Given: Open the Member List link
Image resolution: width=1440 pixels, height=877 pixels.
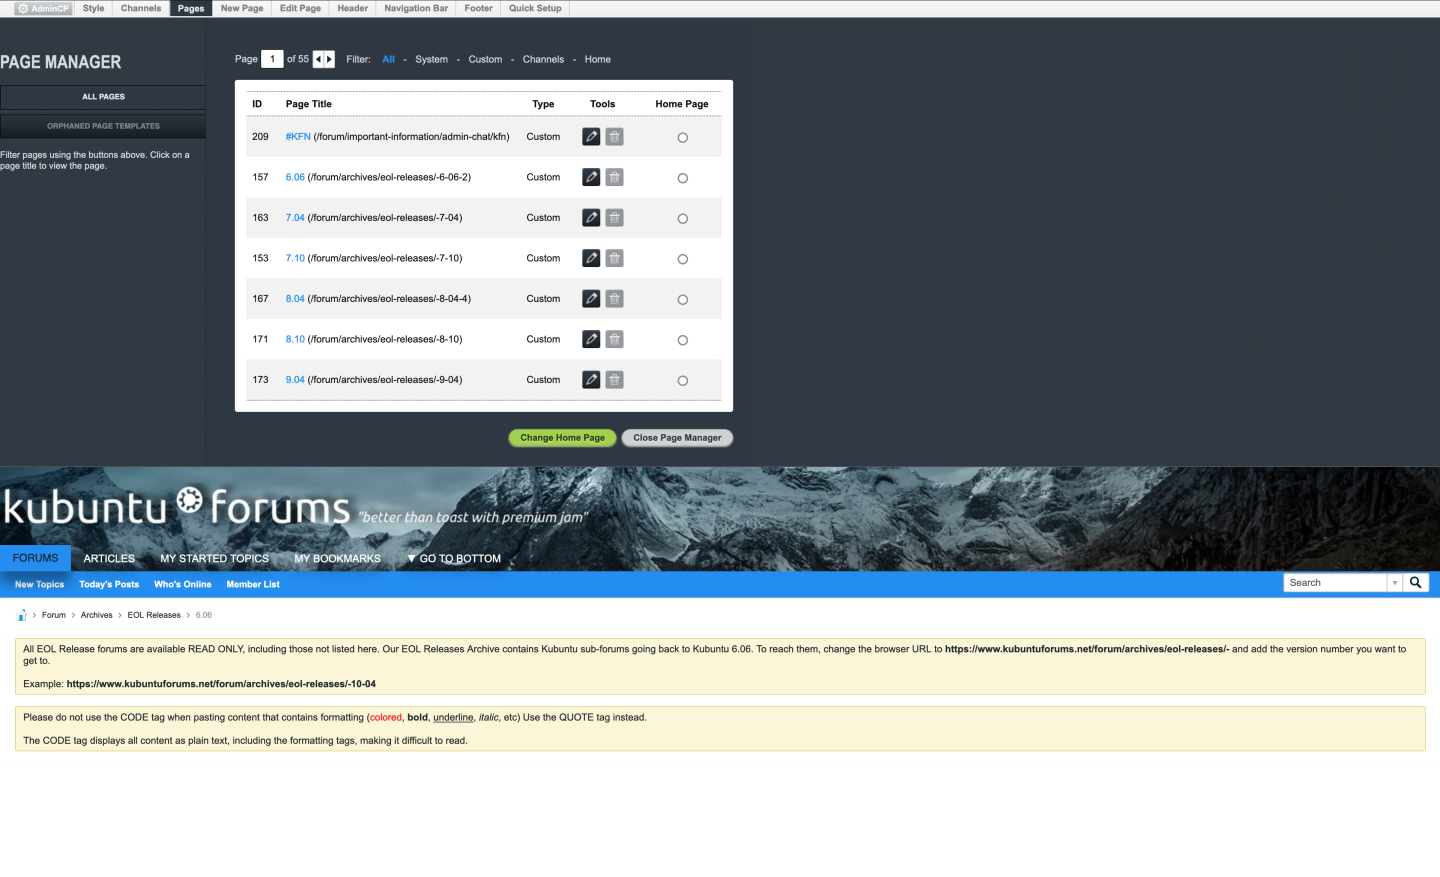Looking at the screenshot, I should click(x=253, y=584).
